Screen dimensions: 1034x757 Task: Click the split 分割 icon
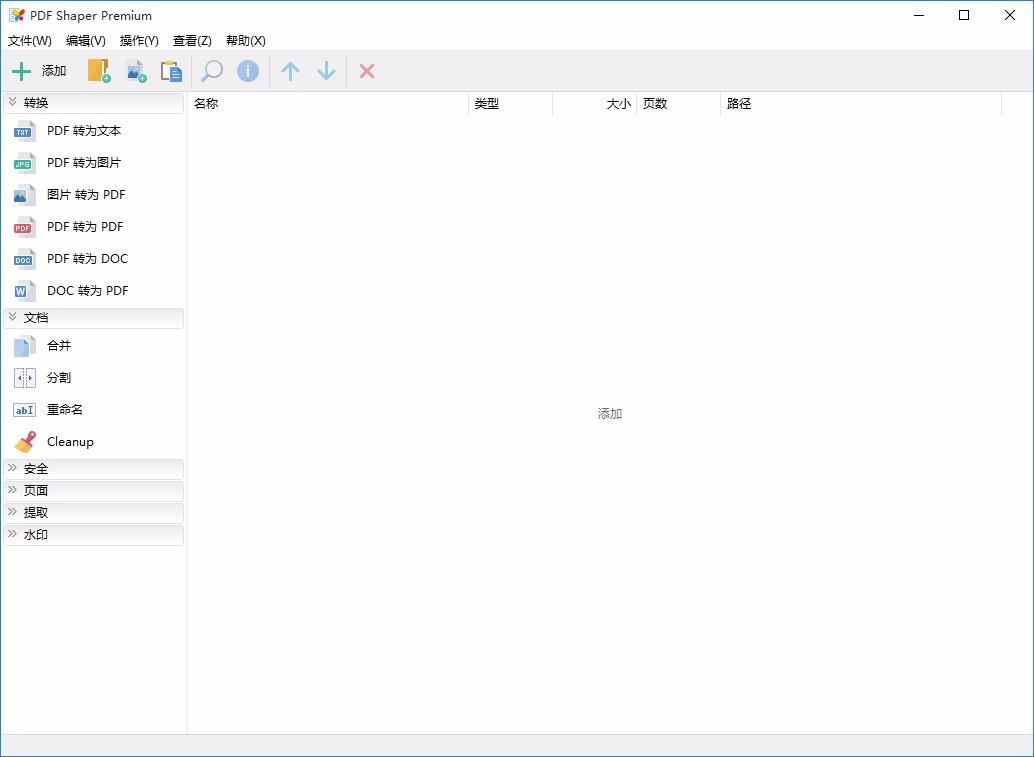24,378
